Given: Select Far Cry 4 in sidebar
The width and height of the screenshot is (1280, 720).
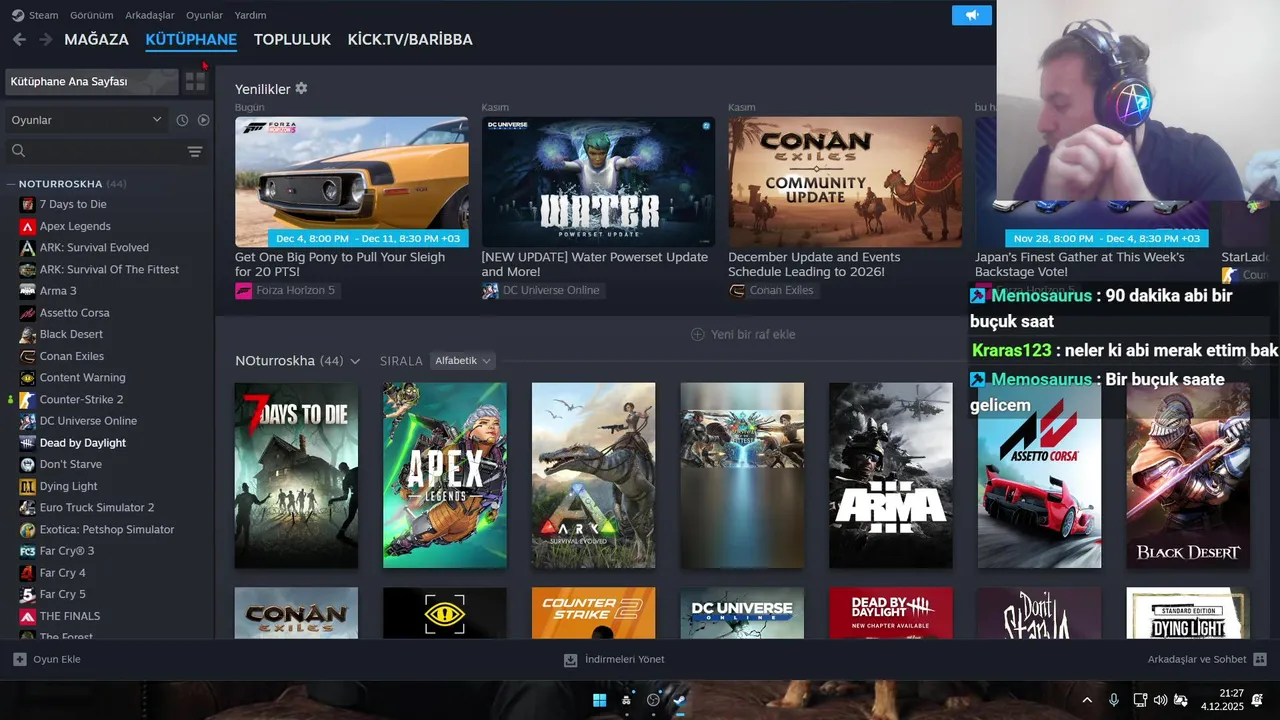Looking at the screenshot, I should [62, 573].
